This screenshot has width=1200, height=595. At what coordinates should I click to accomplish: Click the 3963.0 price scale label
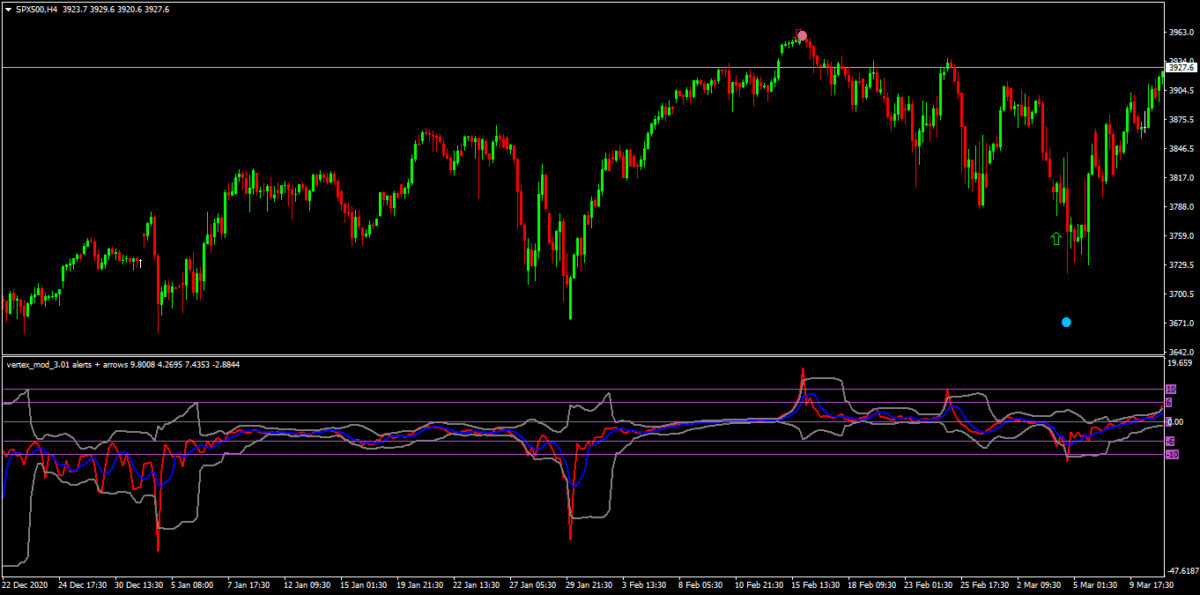1182,33
